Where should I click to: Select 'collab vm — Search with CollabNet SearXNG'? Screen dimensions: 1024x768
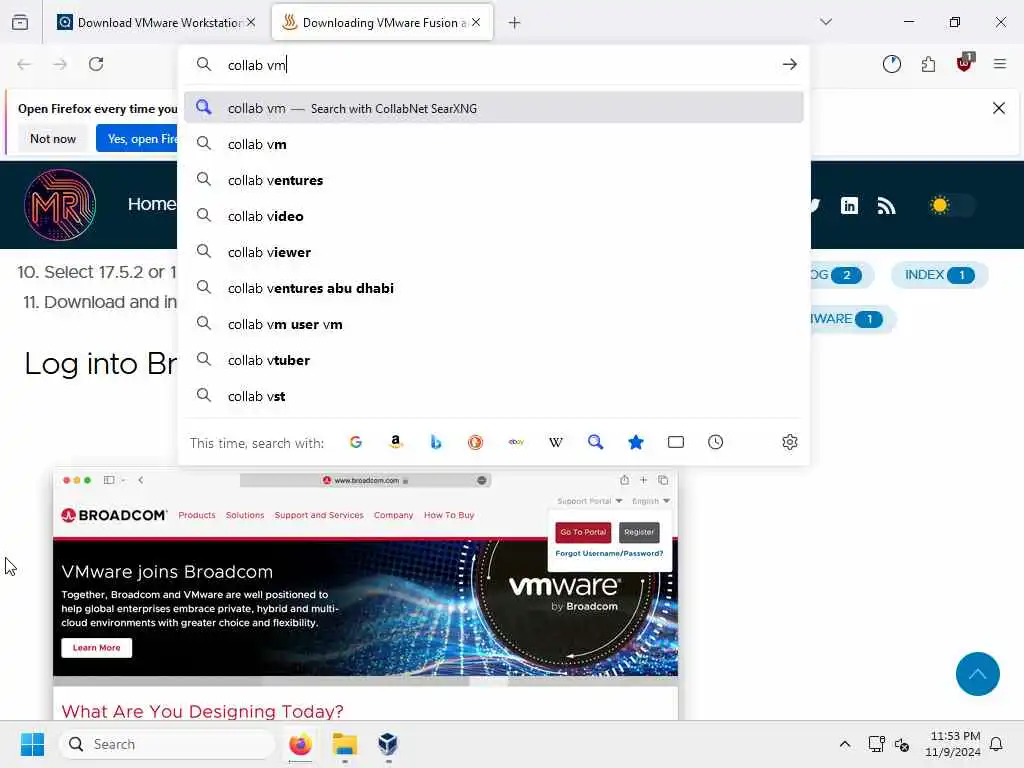(494, 108)
